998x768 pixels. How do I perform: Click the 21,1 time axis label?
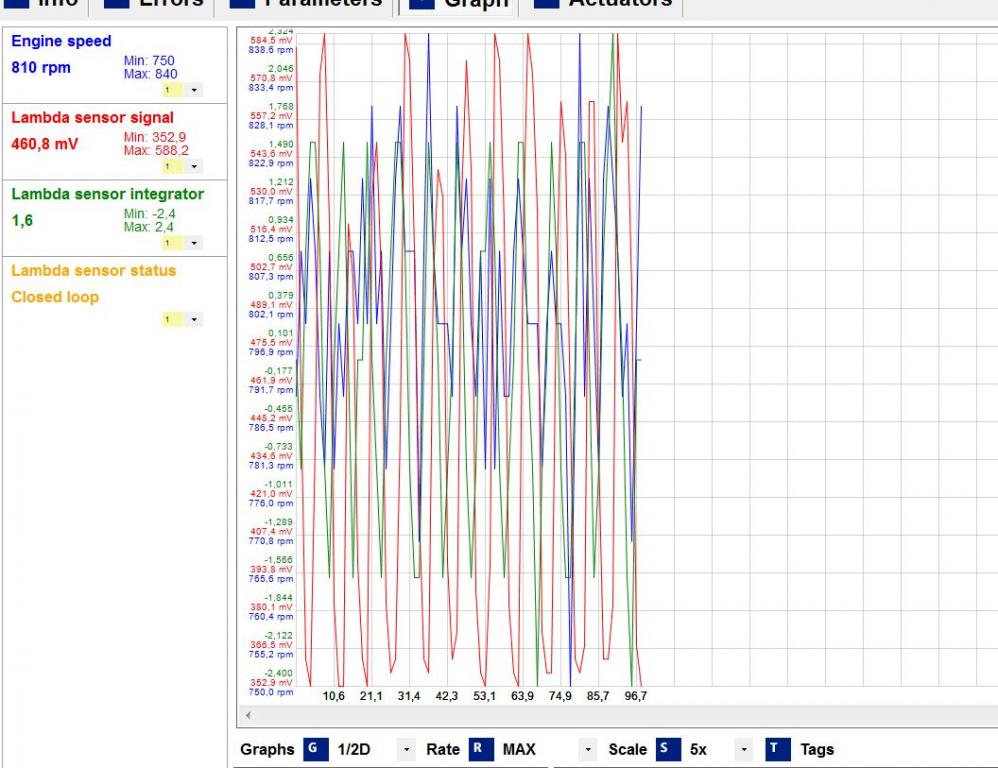(x=371, y=696)
